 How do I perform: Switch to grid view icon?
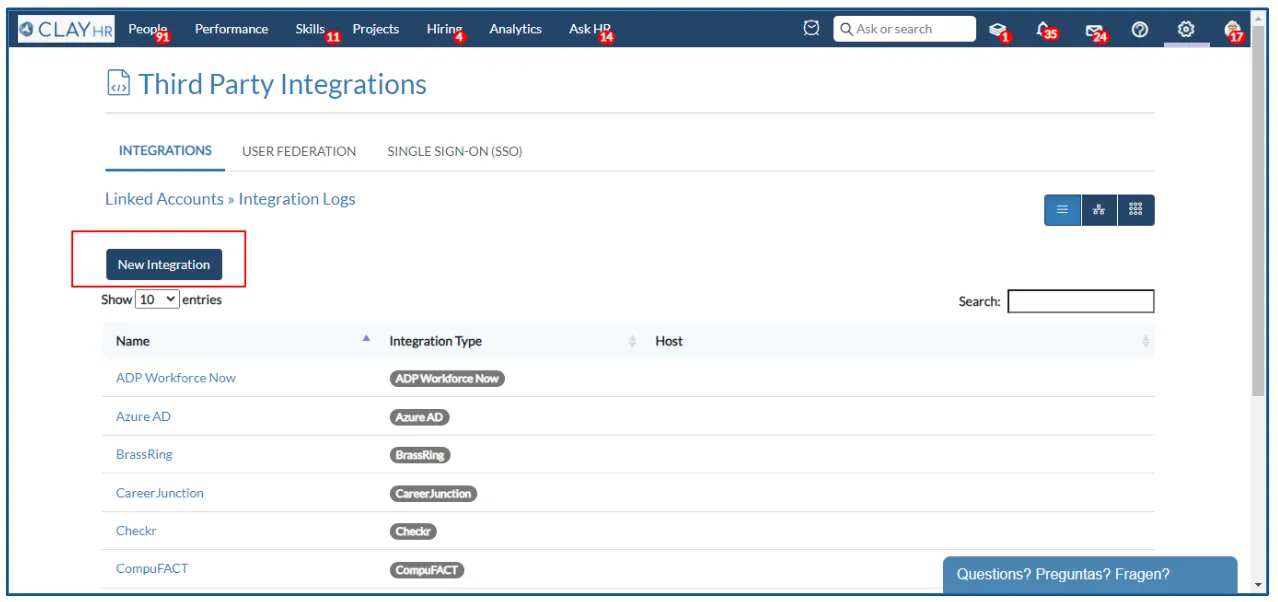(x=1136, y=210)
